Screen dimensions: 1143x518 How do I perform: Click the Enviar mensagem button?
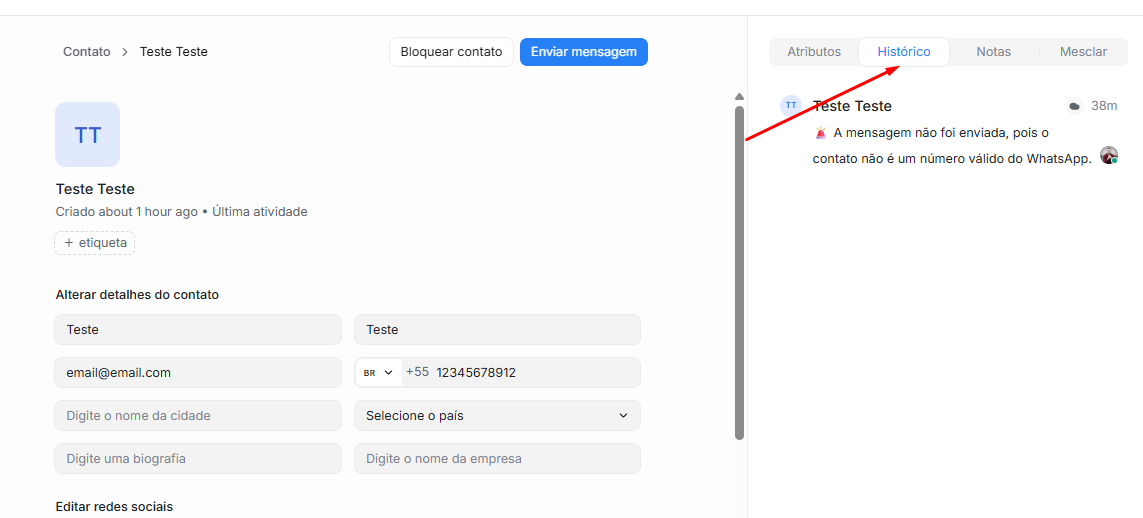(583, 52)
